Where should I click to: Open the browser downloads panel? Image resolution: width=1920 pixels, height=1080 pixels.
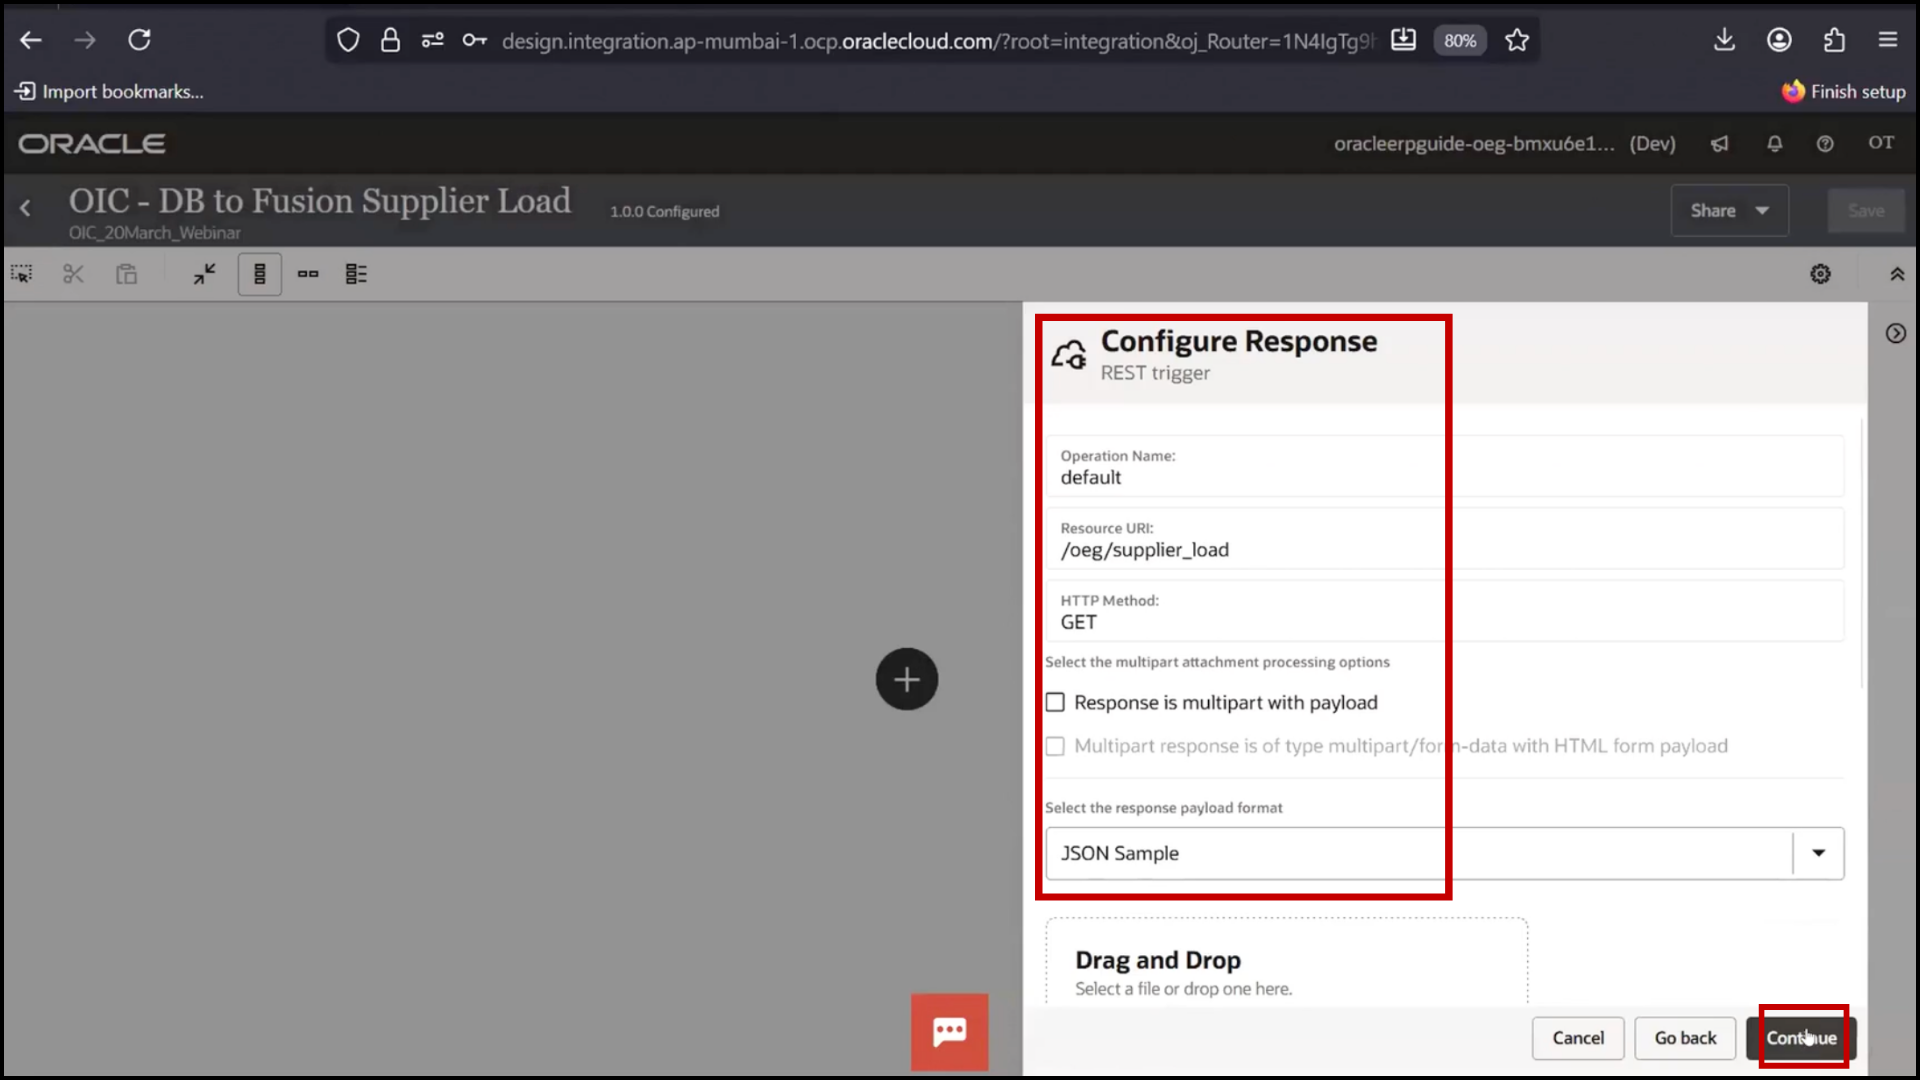1724,40
